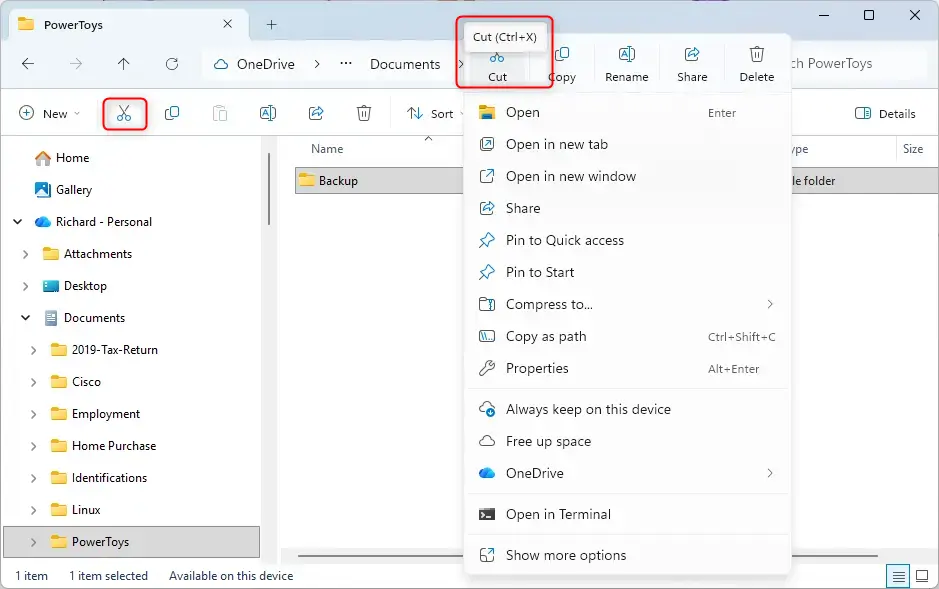The height and width of the screenshot is (589, 939).
Task: Go back with the left arrow
Action: tap(28, 63)
